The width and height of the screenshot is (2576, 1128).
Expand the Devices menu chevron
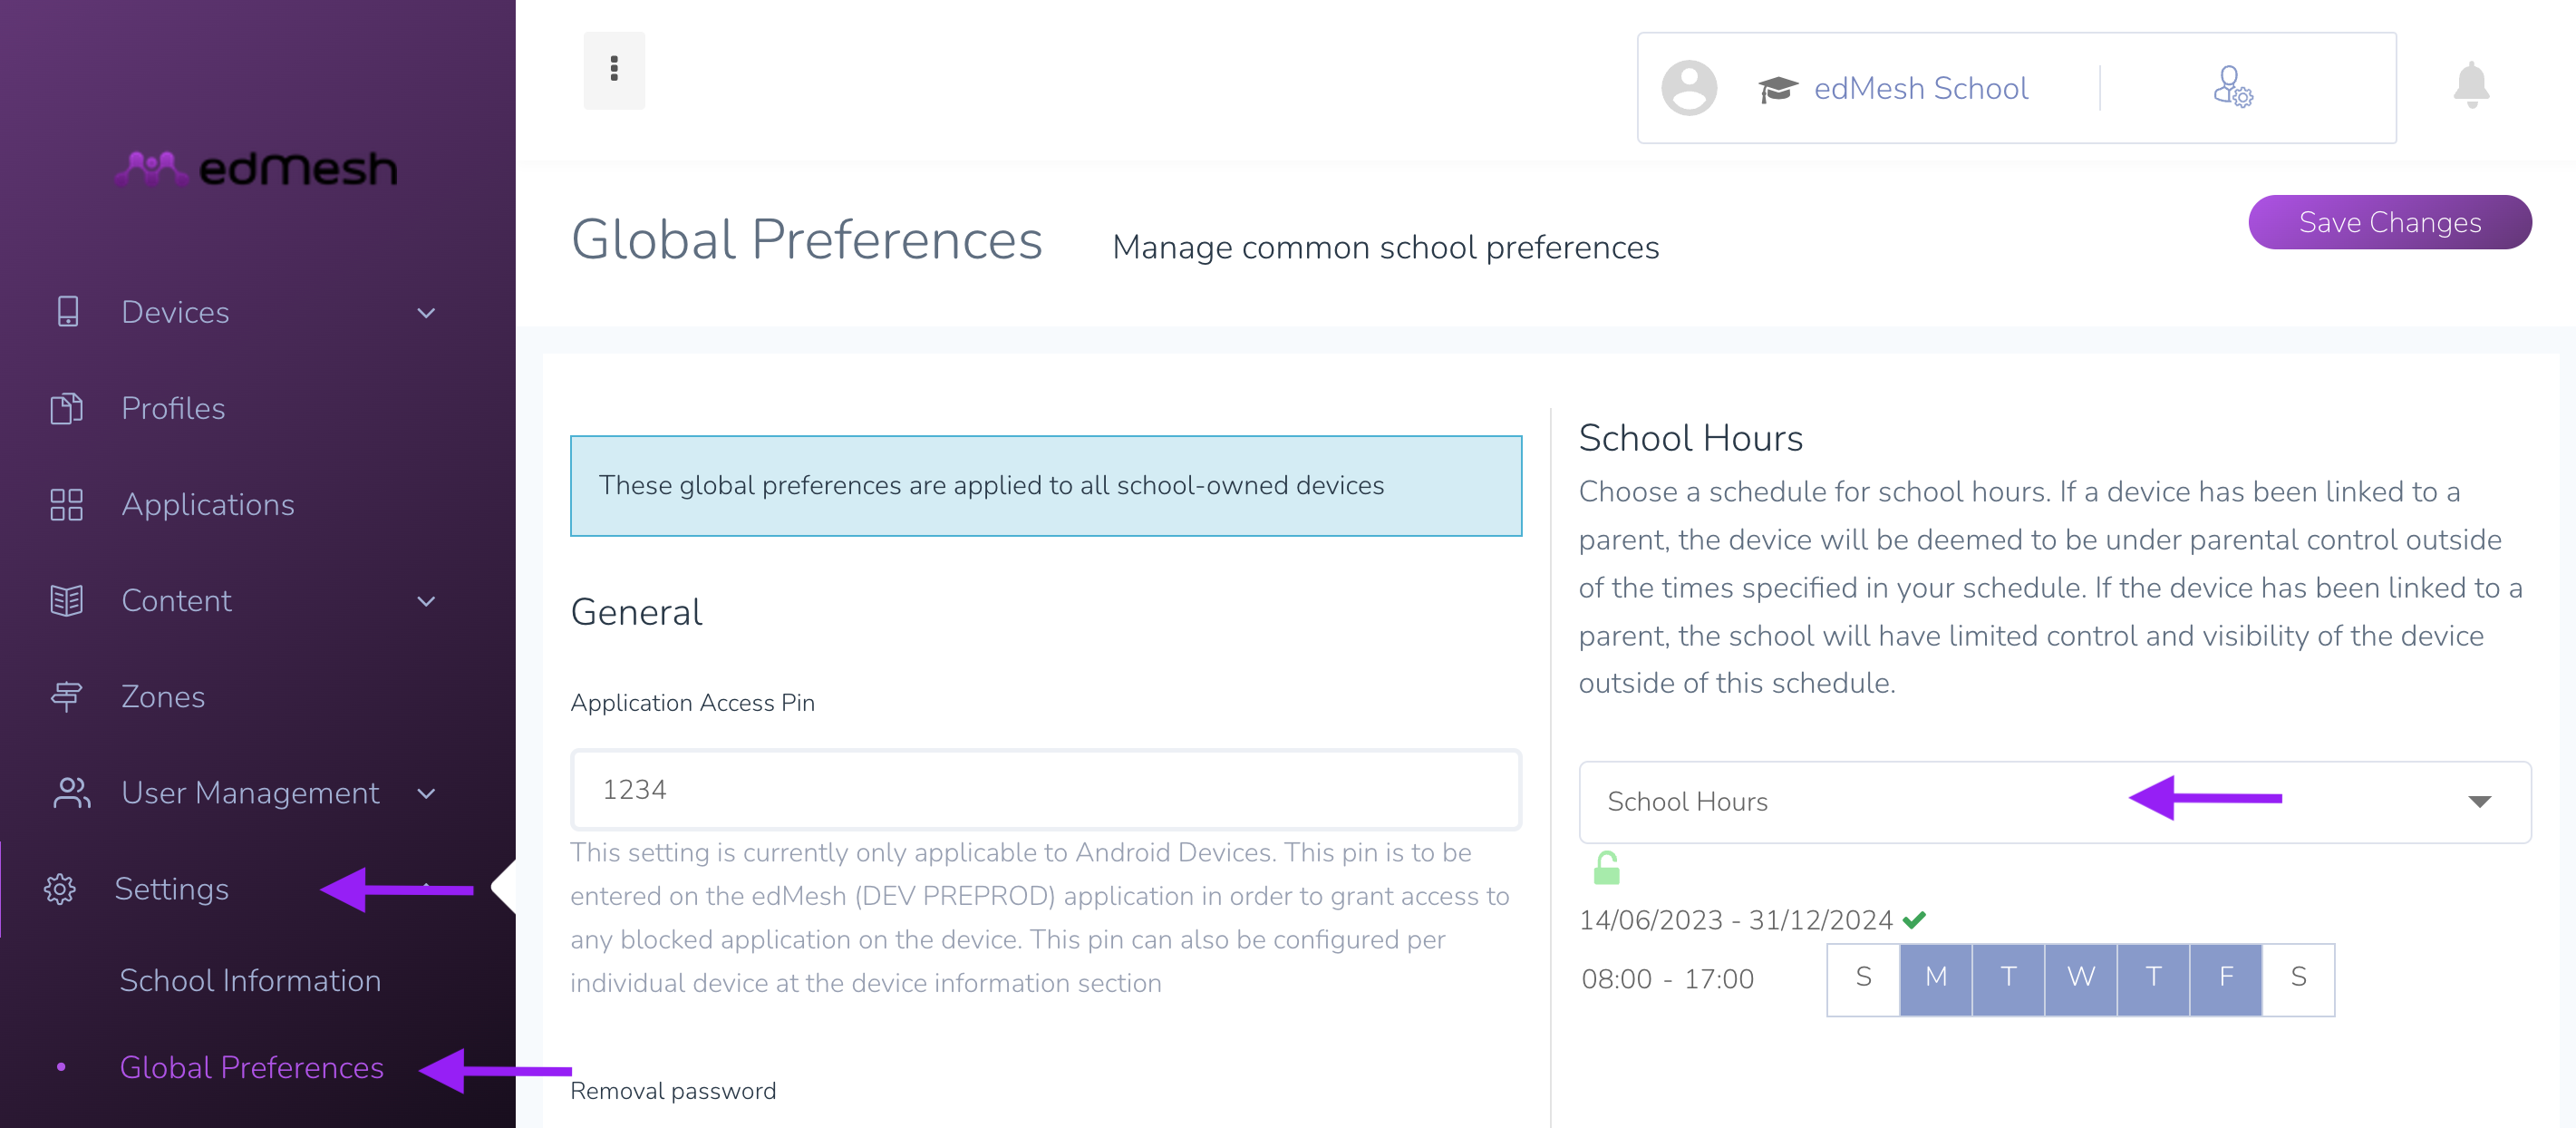(x=426, y=313)
